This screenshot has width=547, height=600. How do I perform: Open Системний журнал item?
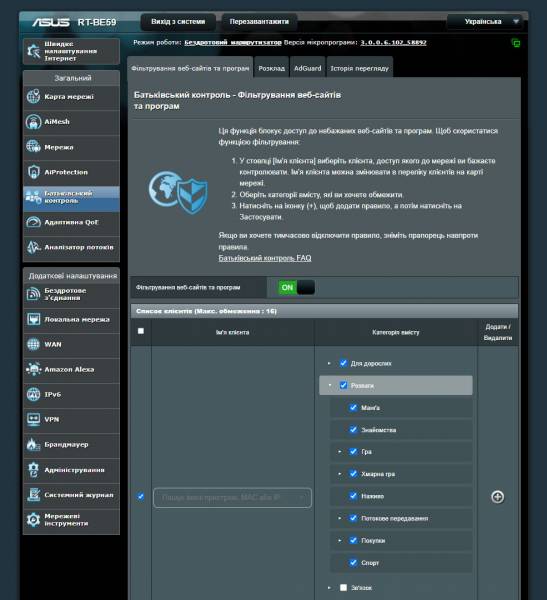[x=71, y=495]
